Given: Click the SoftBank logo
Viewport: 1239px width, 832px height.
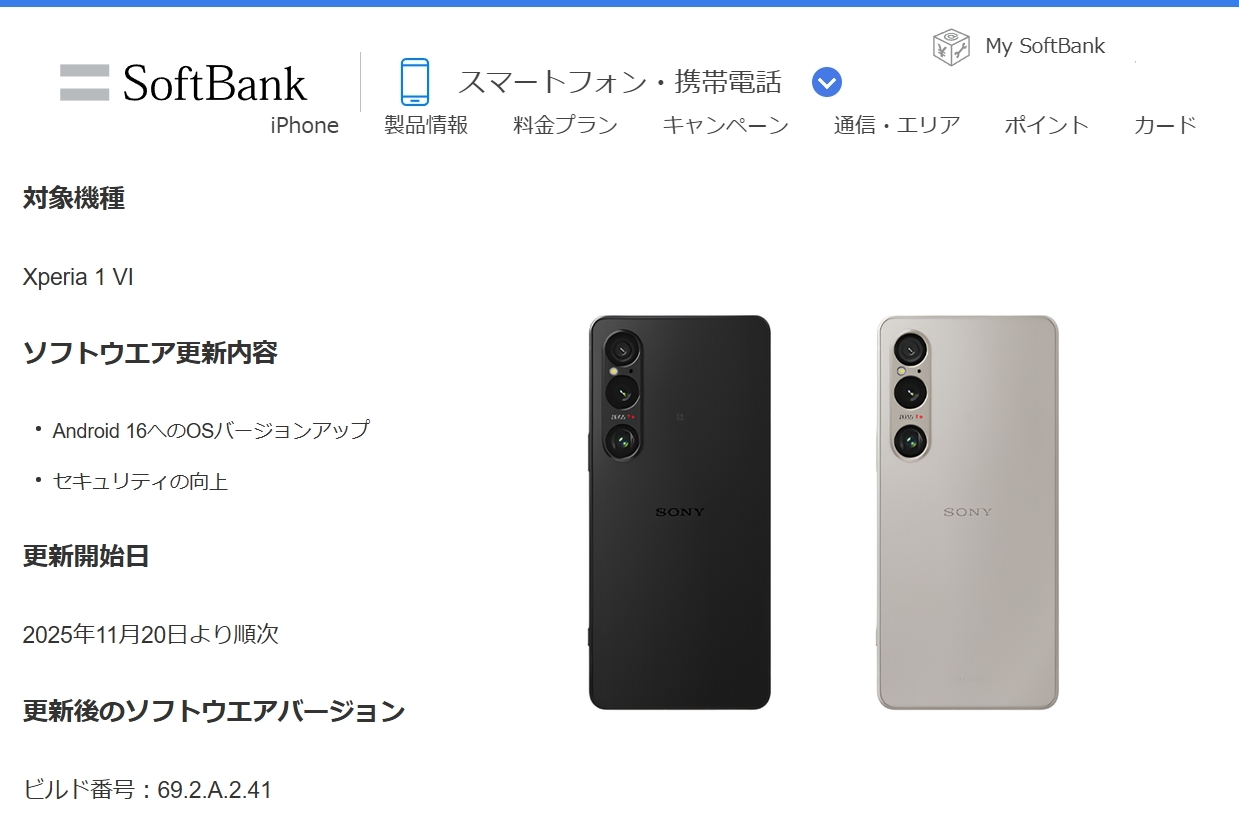Looking at the screenshot, I should click(183, 83).
